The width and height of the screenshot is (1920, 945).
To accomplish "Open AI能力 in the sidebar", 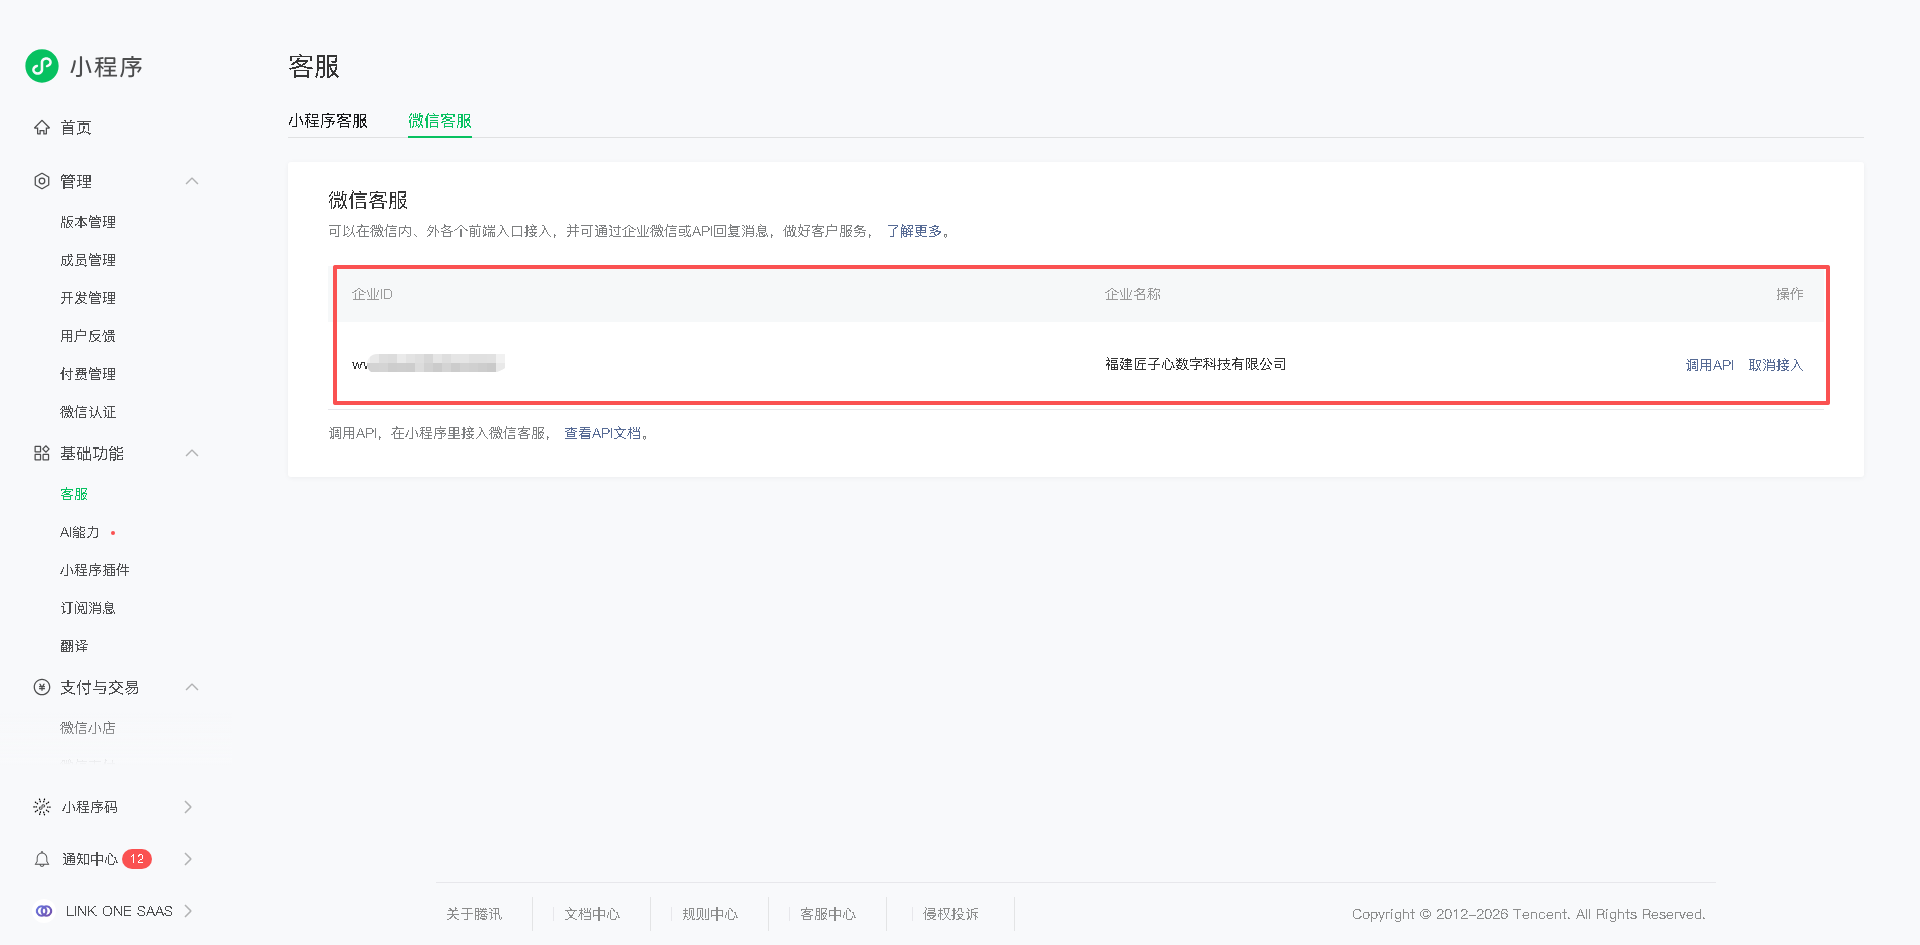I will click(x=80, y=533).
